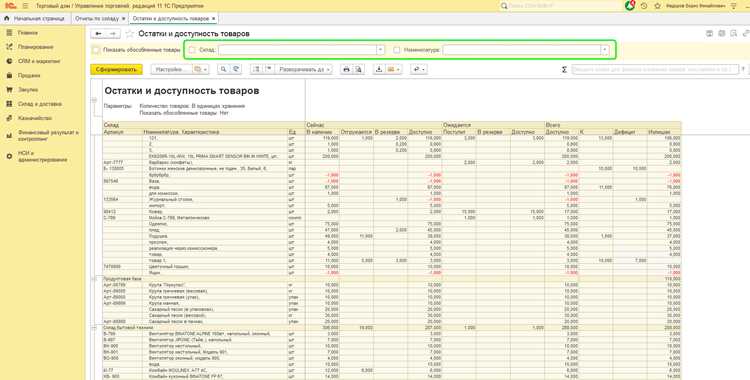Close the 'Остатки и доступность товаров' tab
The height and width of the screenshot is (380, 750).
click(214, 18)
